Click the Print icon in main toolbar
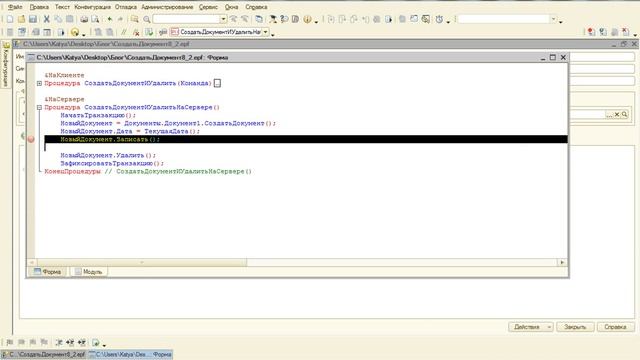The height and width of the screenshot is (360, 640). coord(84,19)
